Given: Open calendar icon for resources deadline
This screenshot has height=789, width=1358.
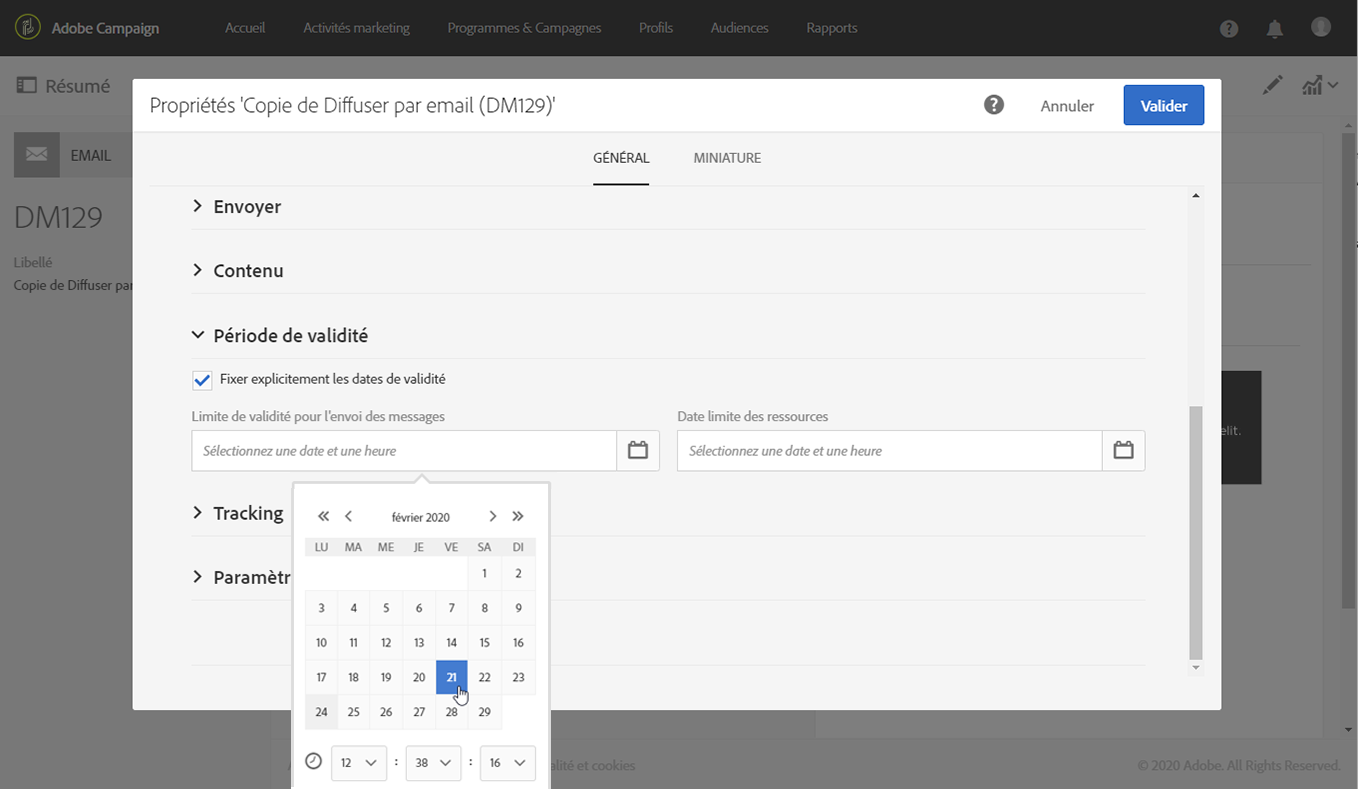Looking at the screenshot, I should point(1123,451).
